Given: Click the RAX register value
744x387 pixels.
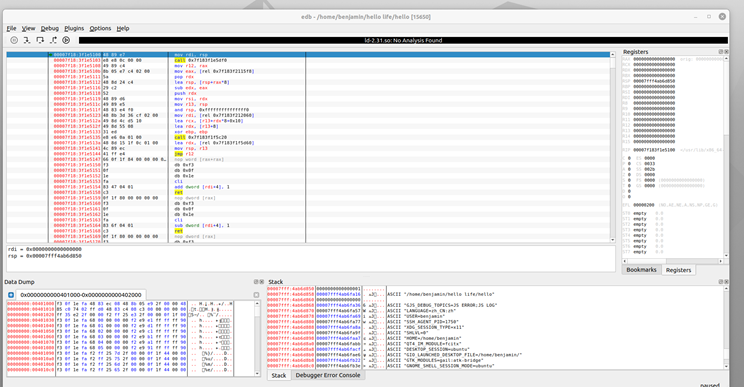Looking at the screenshot, I should (654, 59).
